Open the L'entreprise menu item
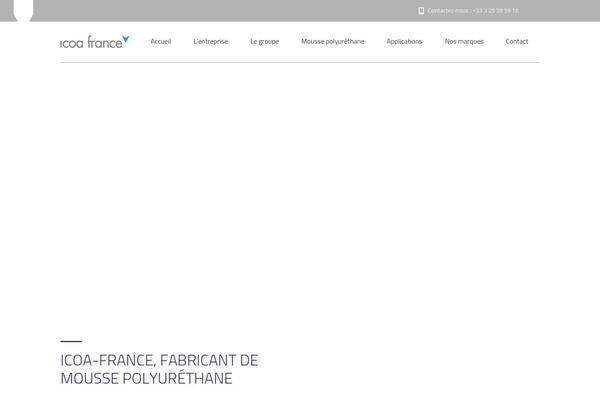The image size is (600, 400). [210, 41]
